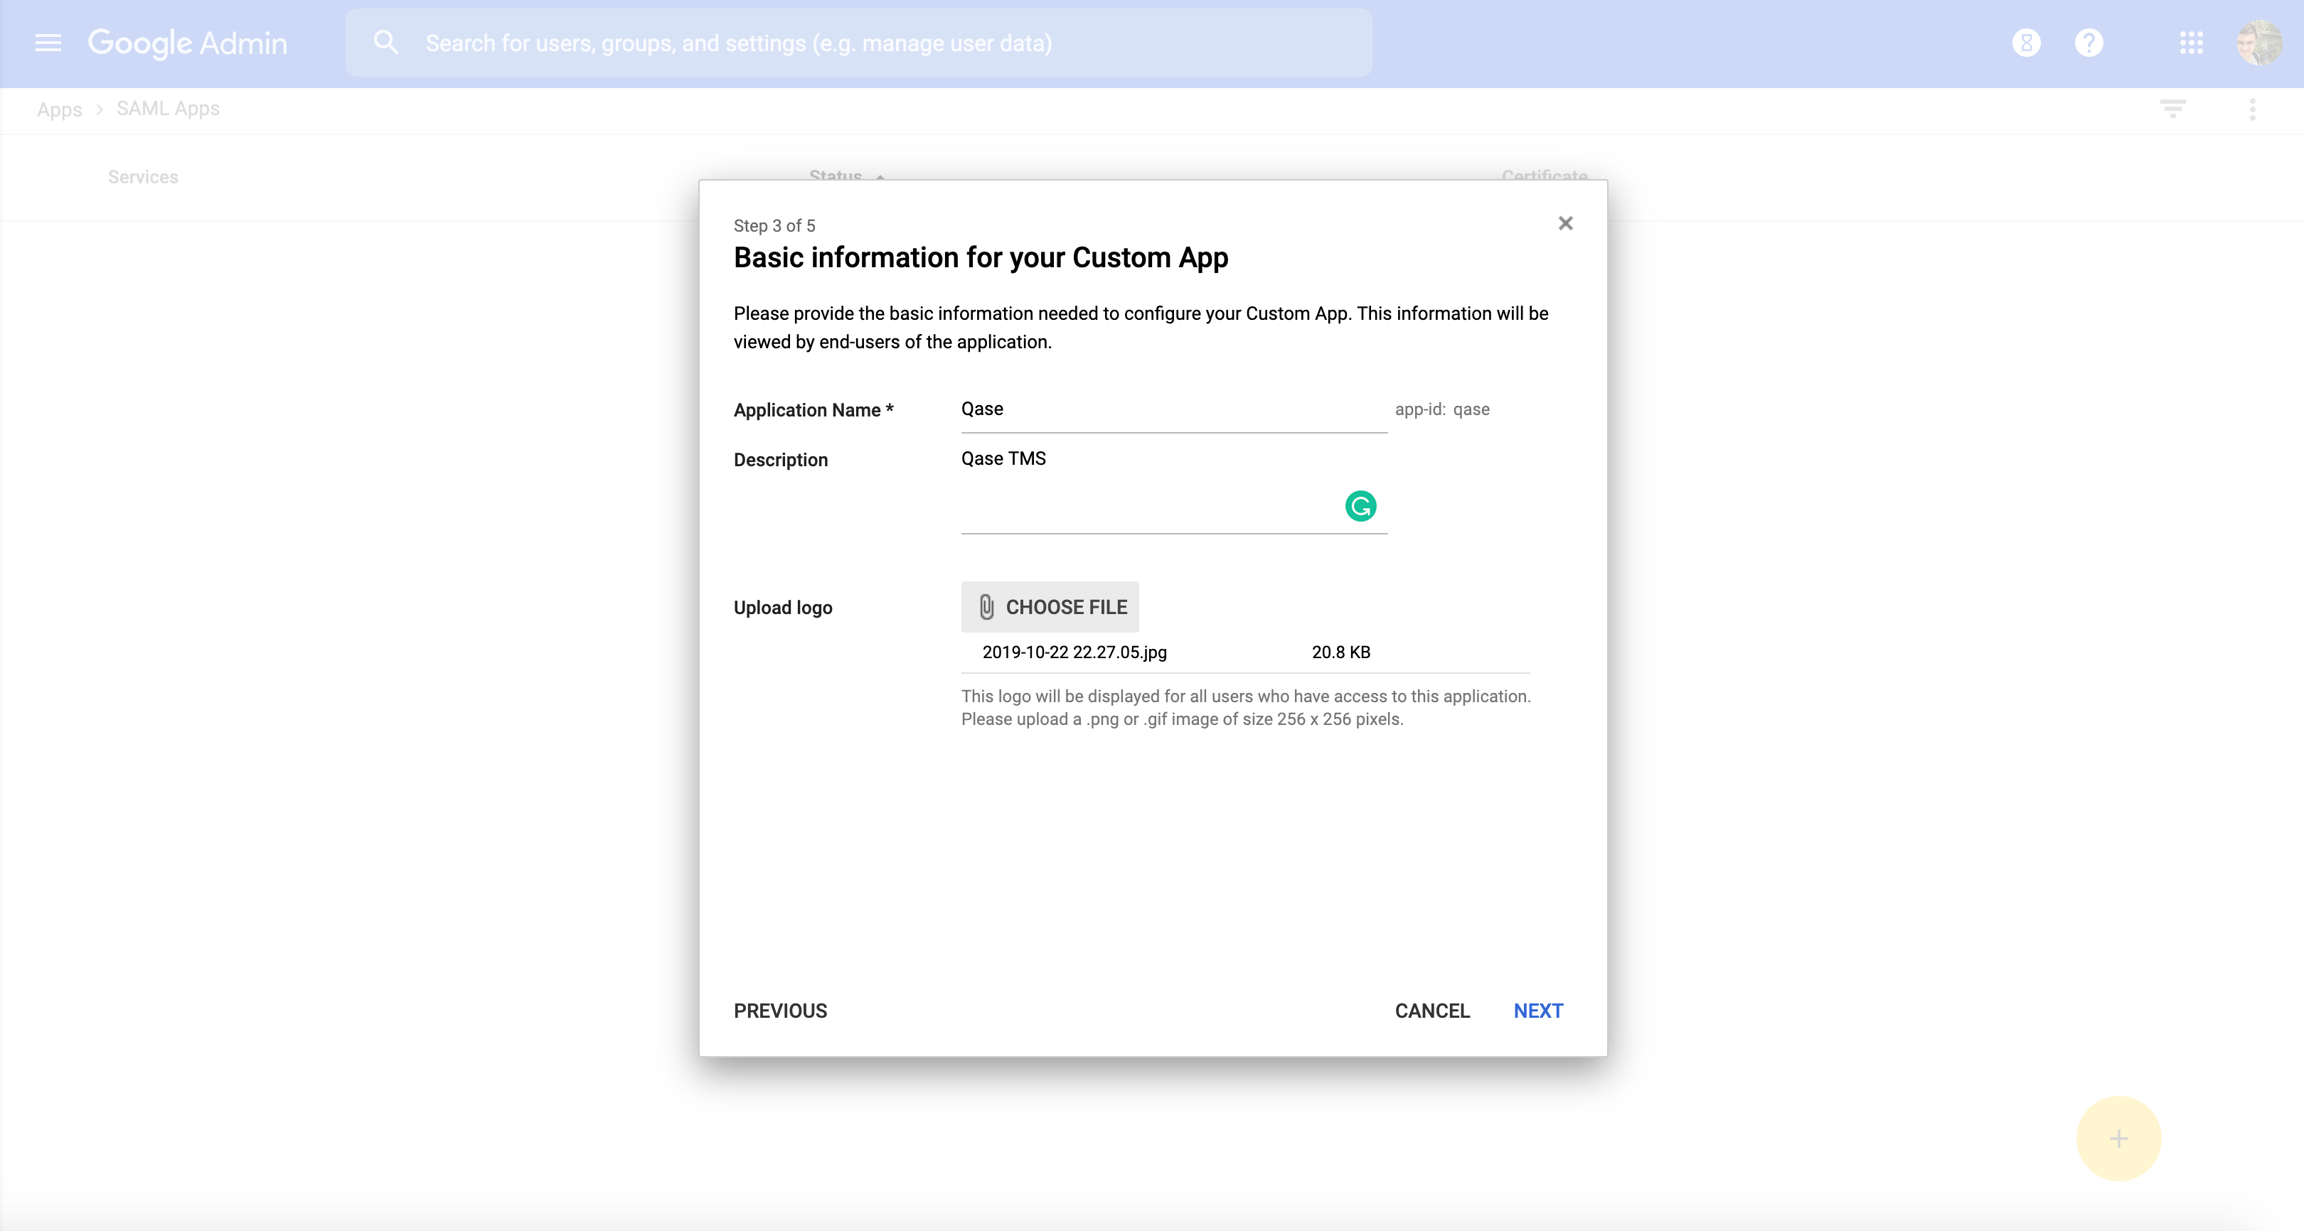2304x1231 pixels.
Task: Click the Grammarly icon in Description
Action: click(x=1360, y=506)
